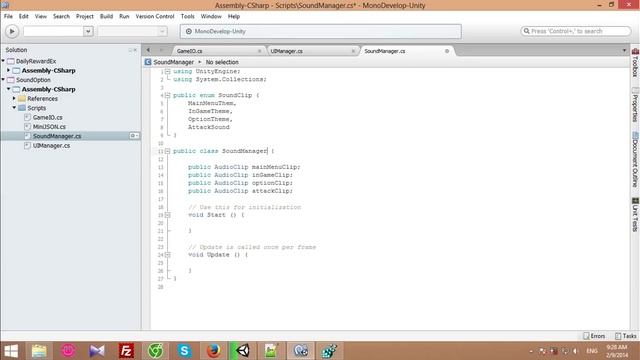Open the Toolbox side panel
The image size is (640, 360).
click(x=635, y=63)
